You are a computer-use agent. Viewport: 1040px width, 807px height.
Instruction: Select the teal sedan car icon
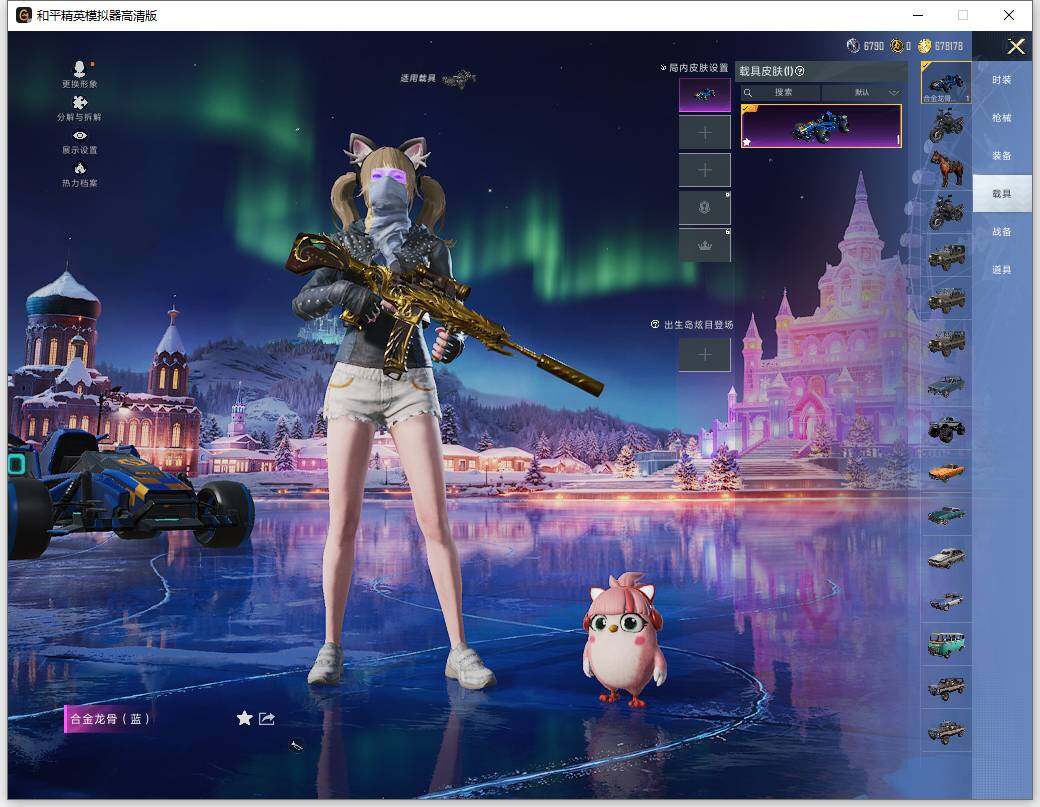tap(946, 515)
